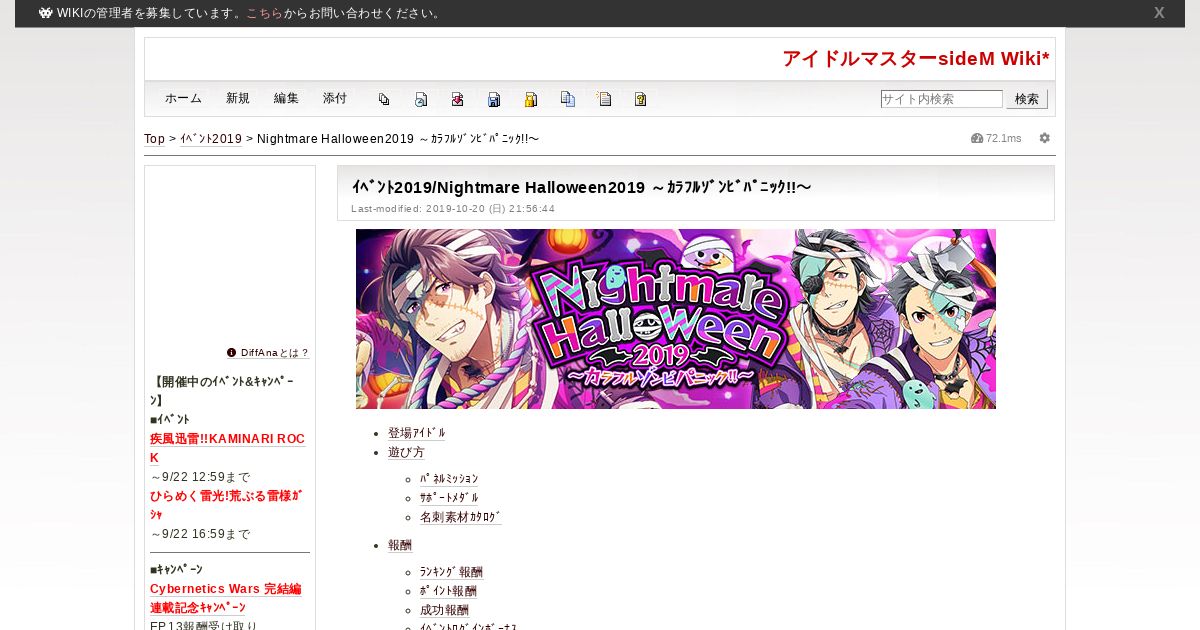Click the Last-modified 2019-10-20 timestamp text

tap(453, 209)
